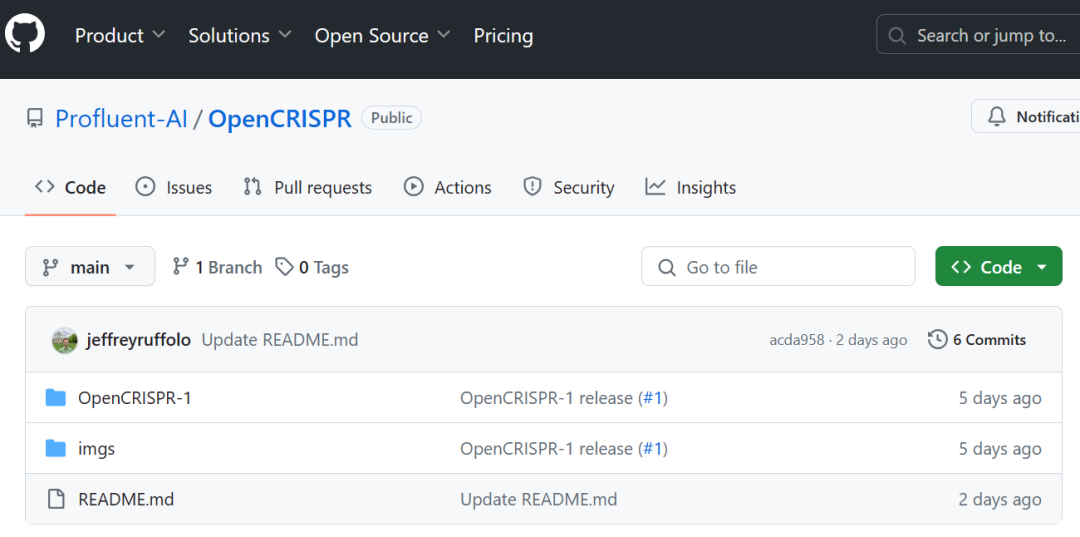Image resolution: width=1080 pixels, height=537 pixels.
Task: Expand the Solutions navigation menu
Action: coord(240,36)
